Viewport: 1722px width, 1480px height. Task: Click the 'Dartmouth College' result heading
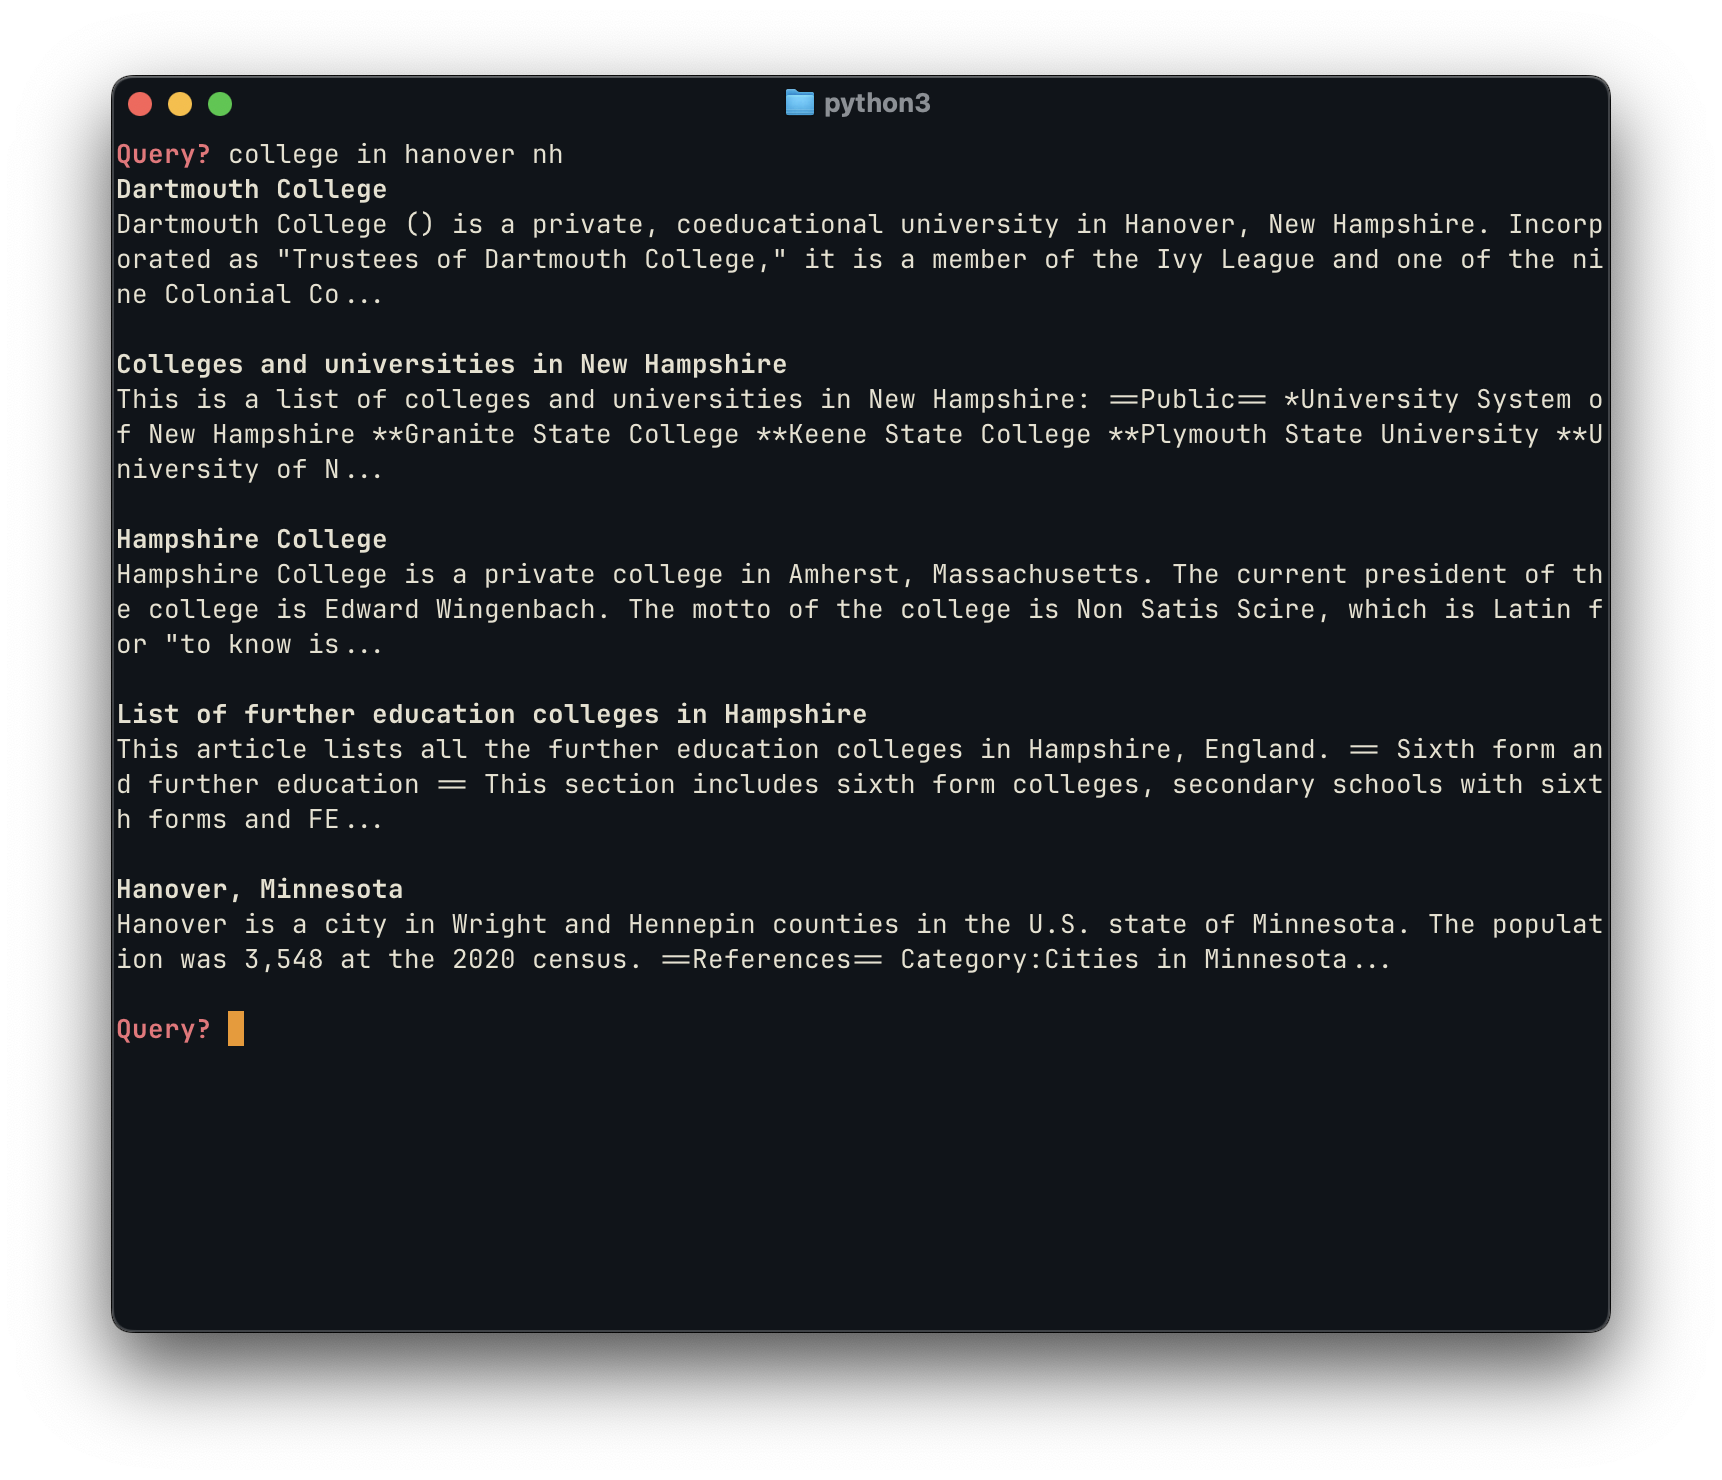pyautogui.click(x=251, y=189)
